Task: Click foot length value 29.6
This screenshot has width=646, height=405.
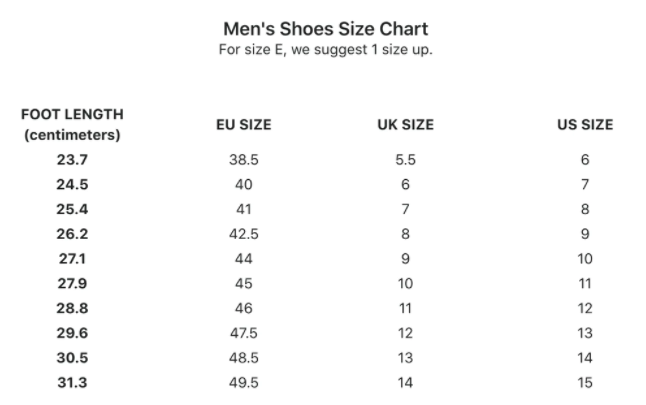Action: 72,332
